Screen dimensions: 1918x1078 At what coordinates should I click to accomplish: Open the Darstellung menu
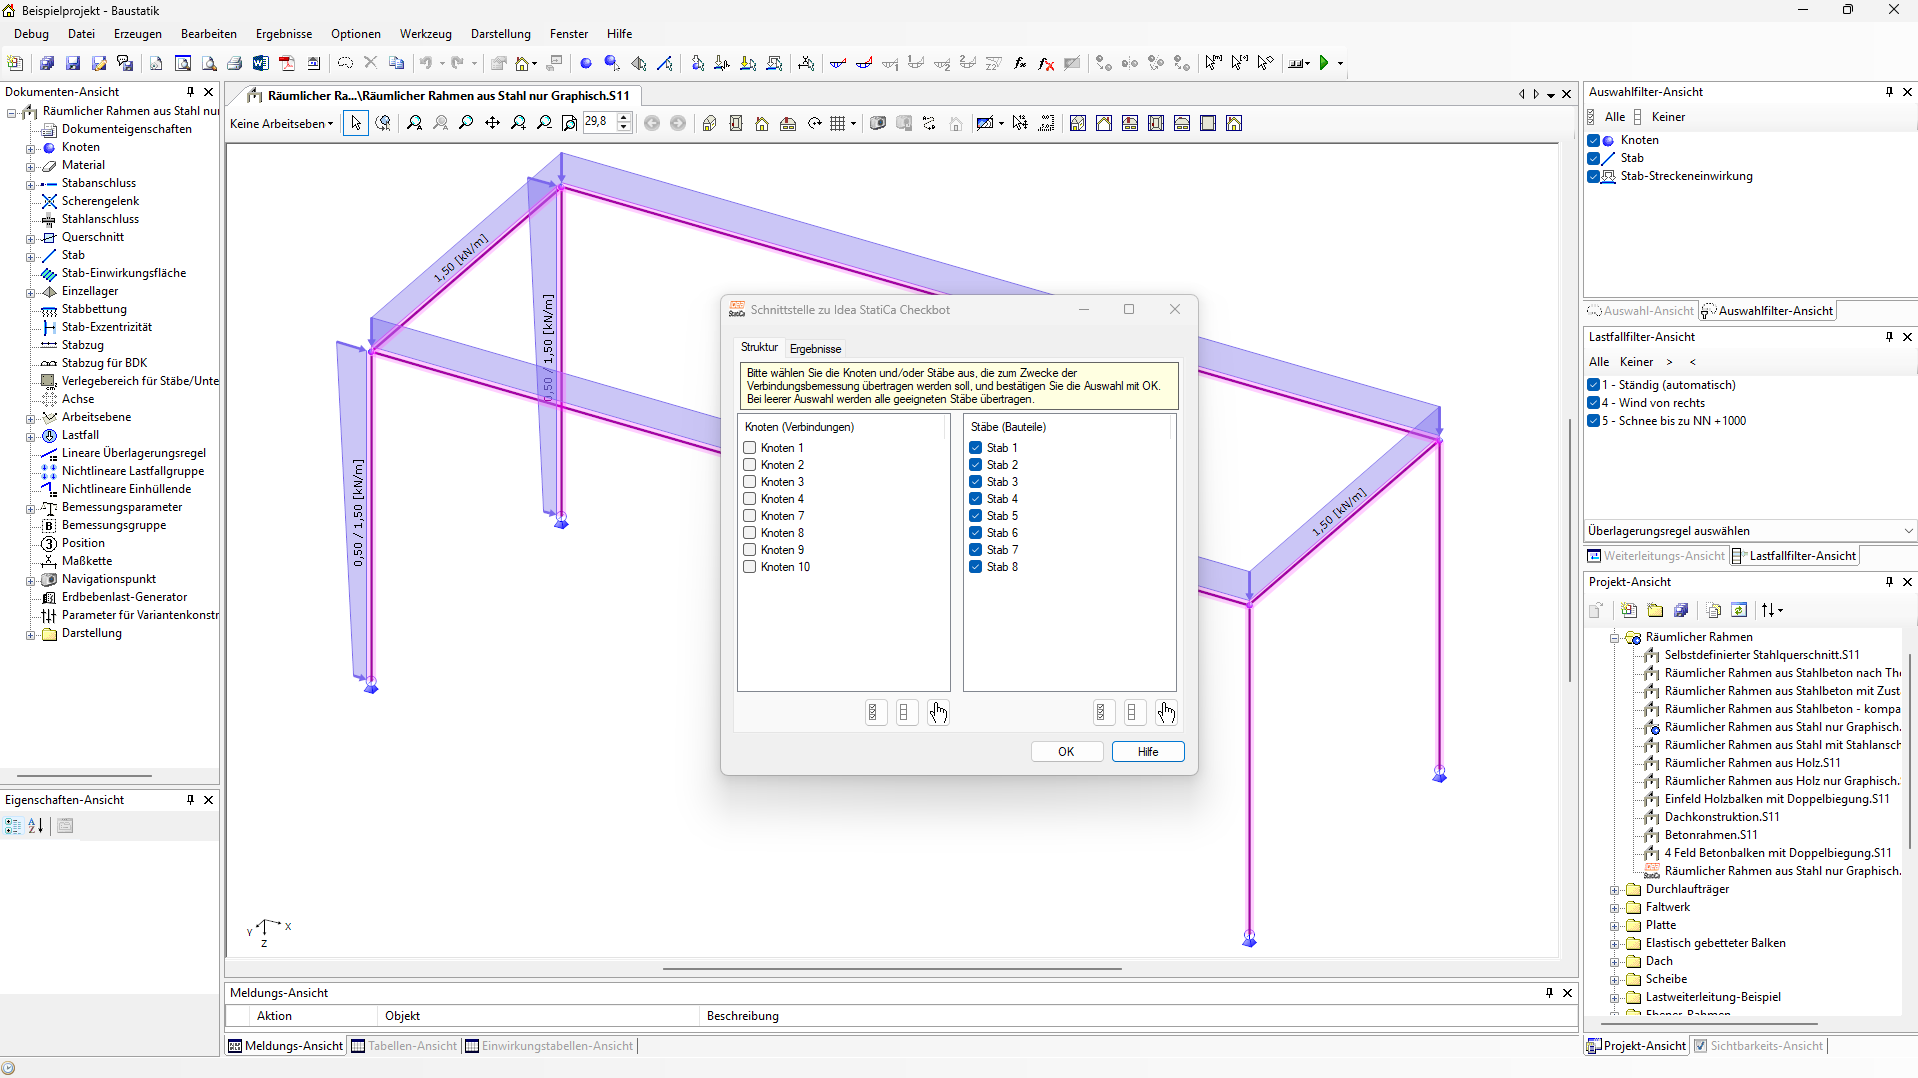pyautogui.click(x=501, y=34)
